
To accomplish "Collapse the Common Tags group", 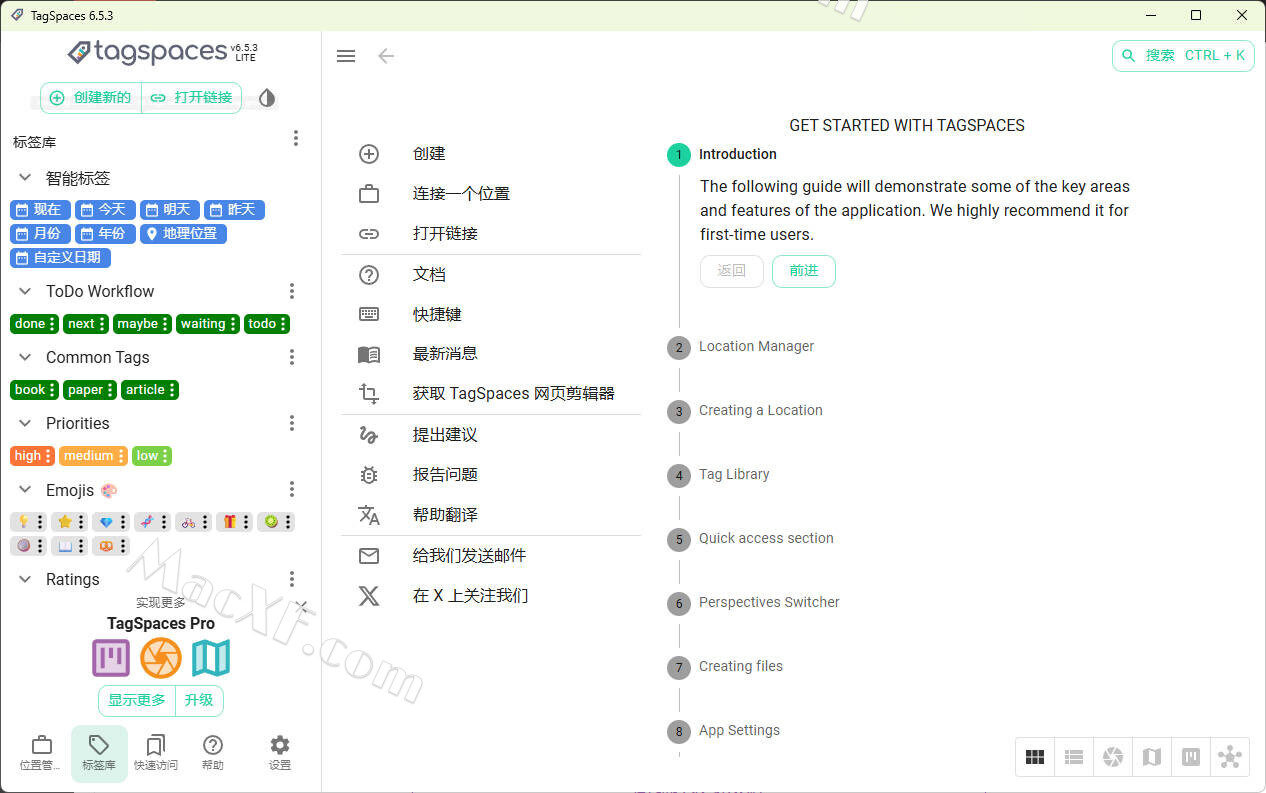I will click(25, 357).
